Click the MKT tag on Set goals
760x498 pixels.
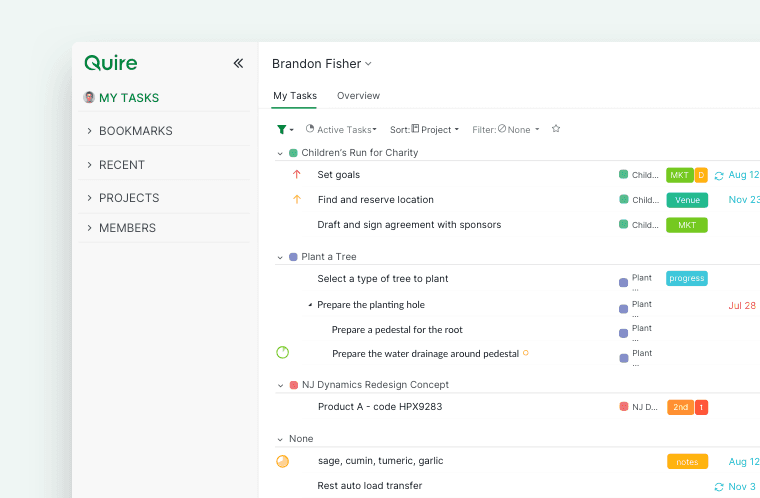coord(680,175)
